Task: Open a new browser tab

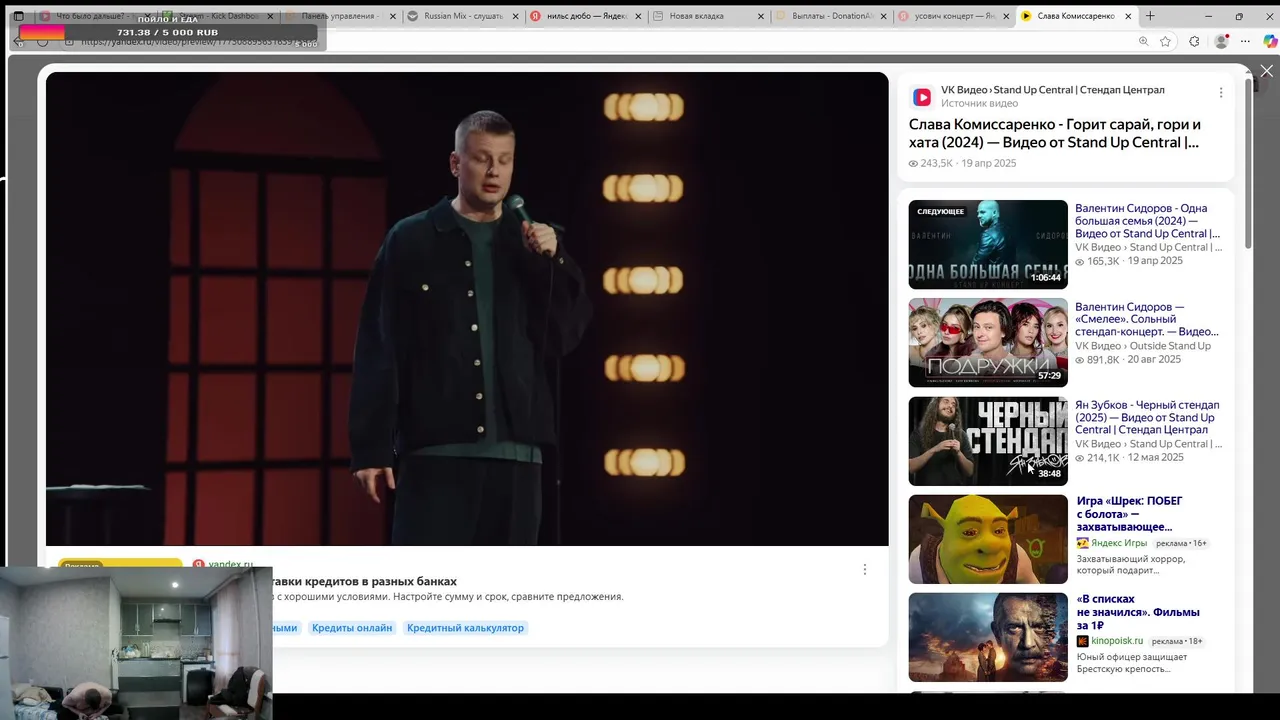Action: (x=1150, y=16)
